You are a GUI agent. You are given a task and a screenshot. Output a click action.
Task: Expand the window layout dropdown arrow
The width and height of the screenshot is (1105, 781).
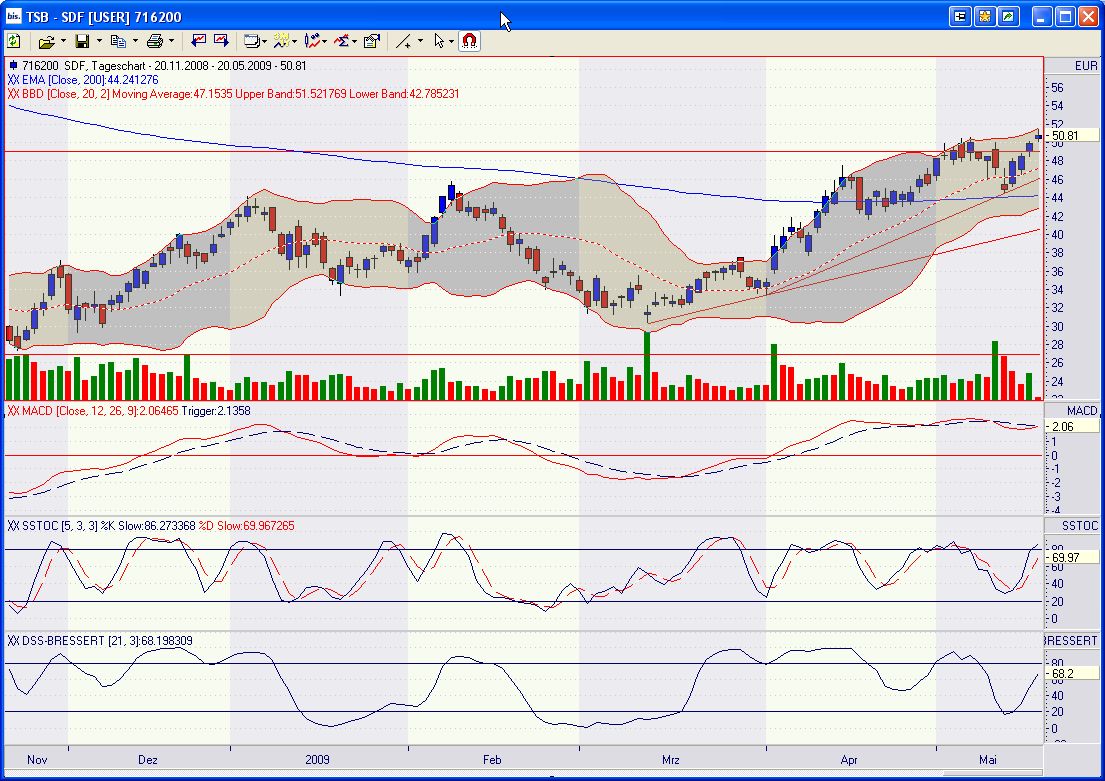(264, 42)
